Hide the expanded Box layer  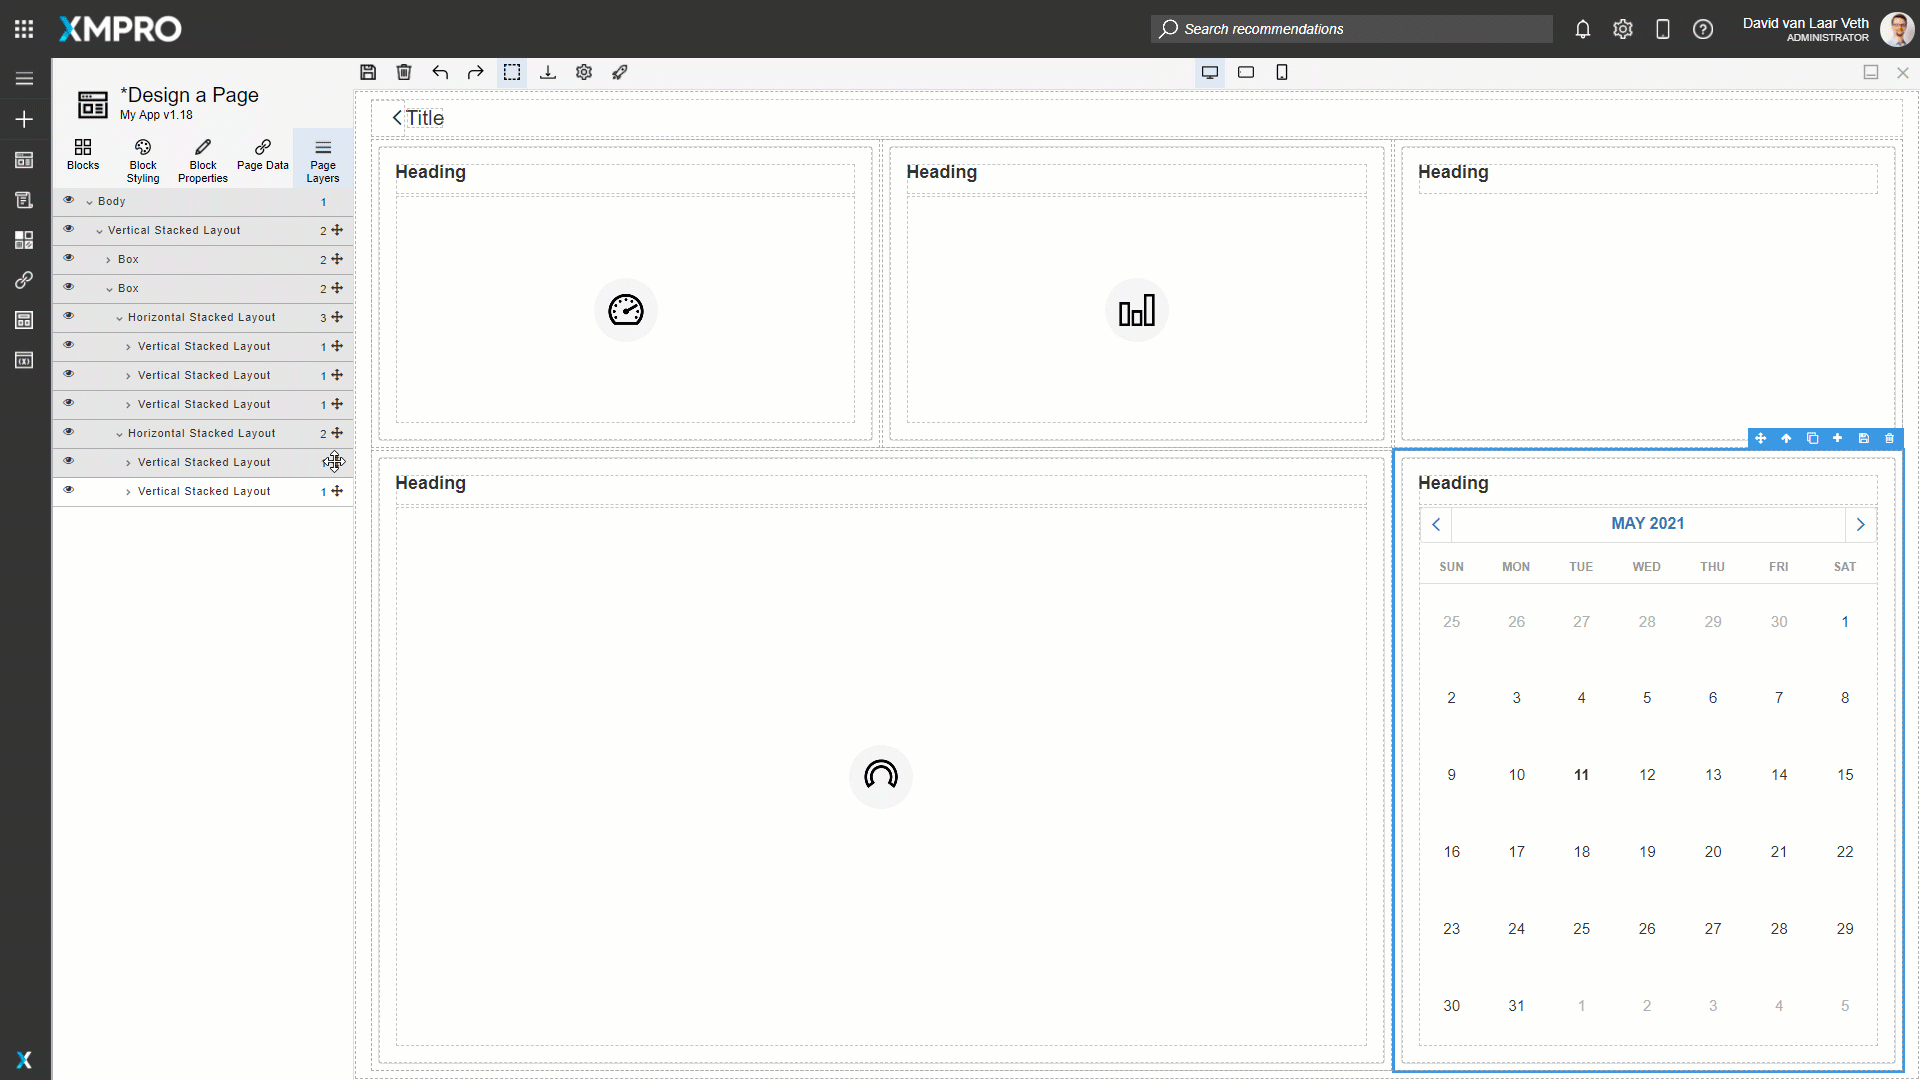(x=69, y=287)
